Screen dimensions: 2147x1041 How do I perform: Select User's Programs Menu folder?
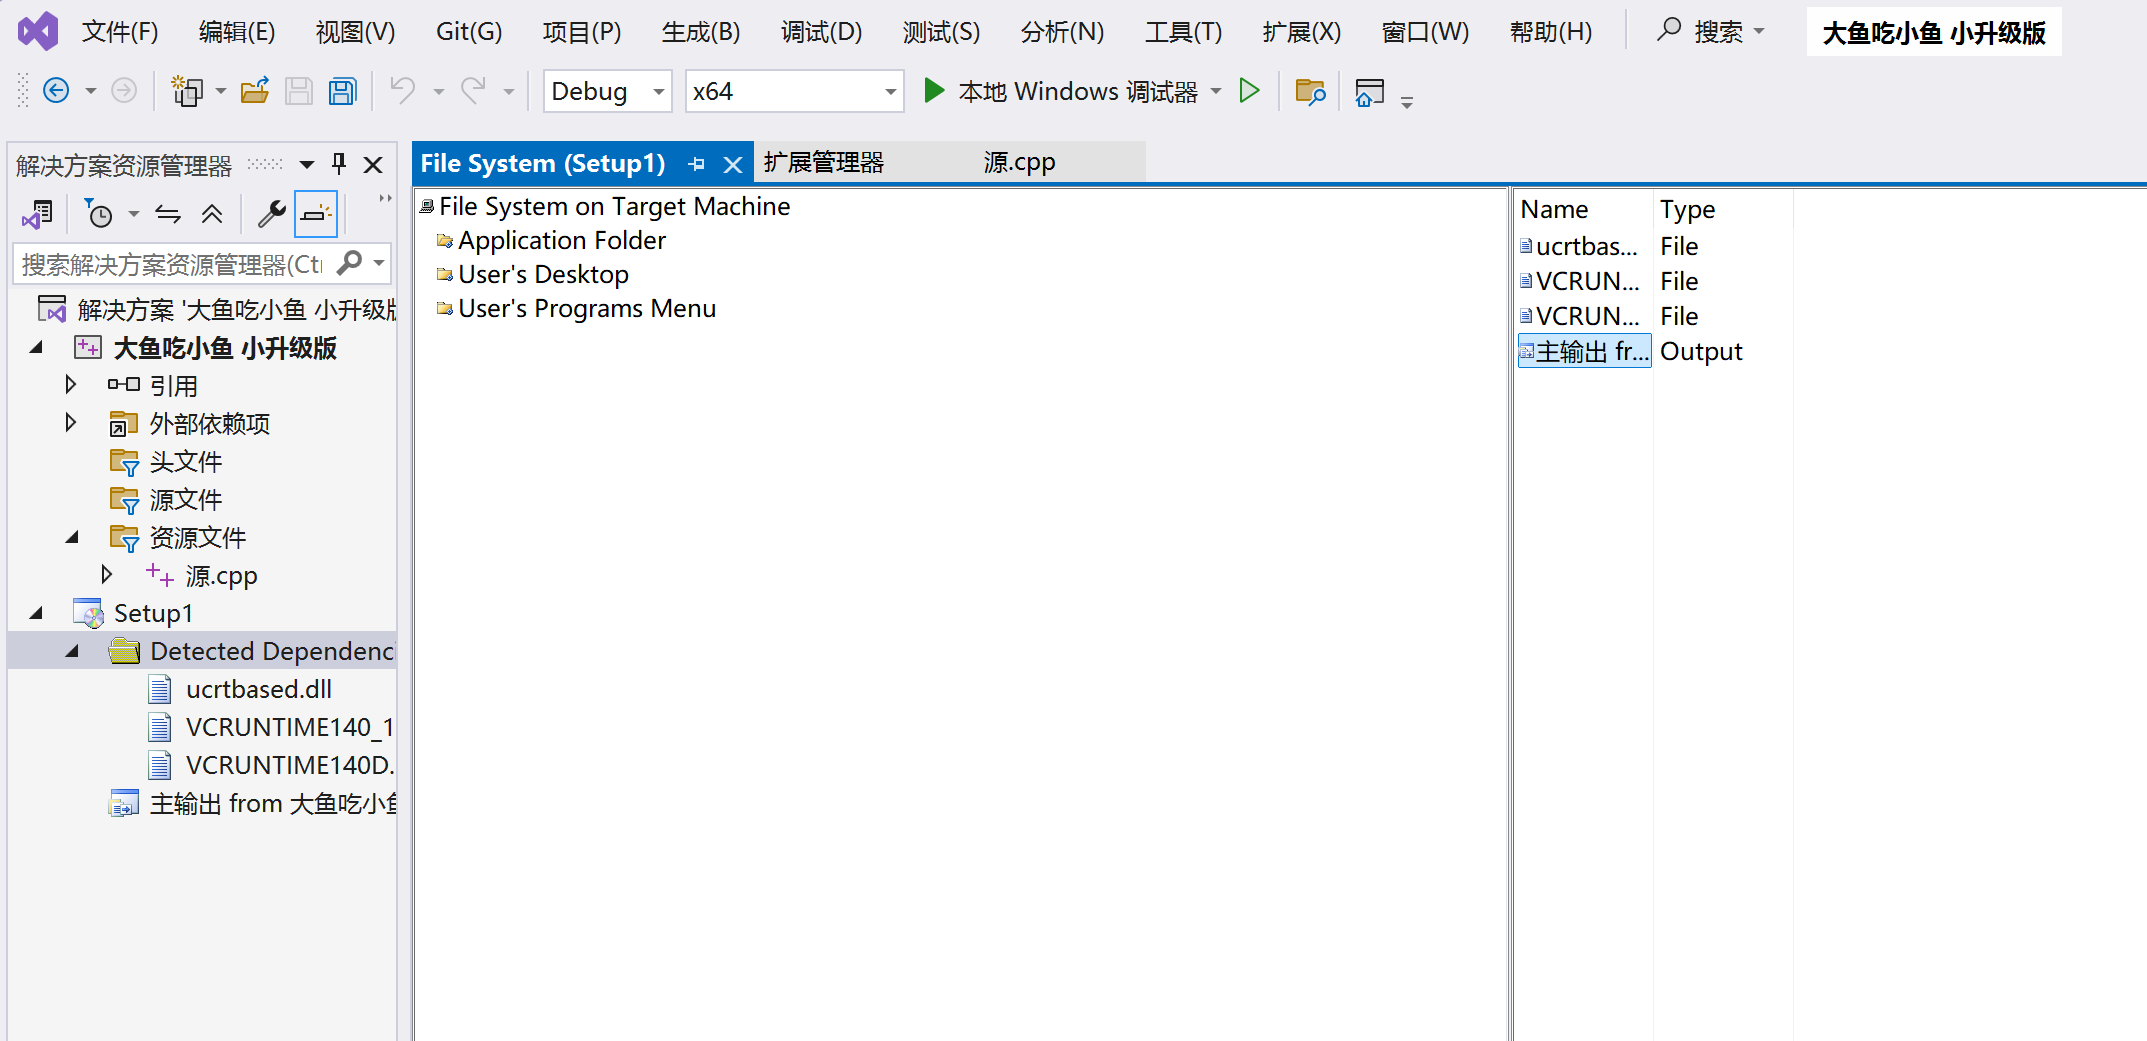(587, 308)
